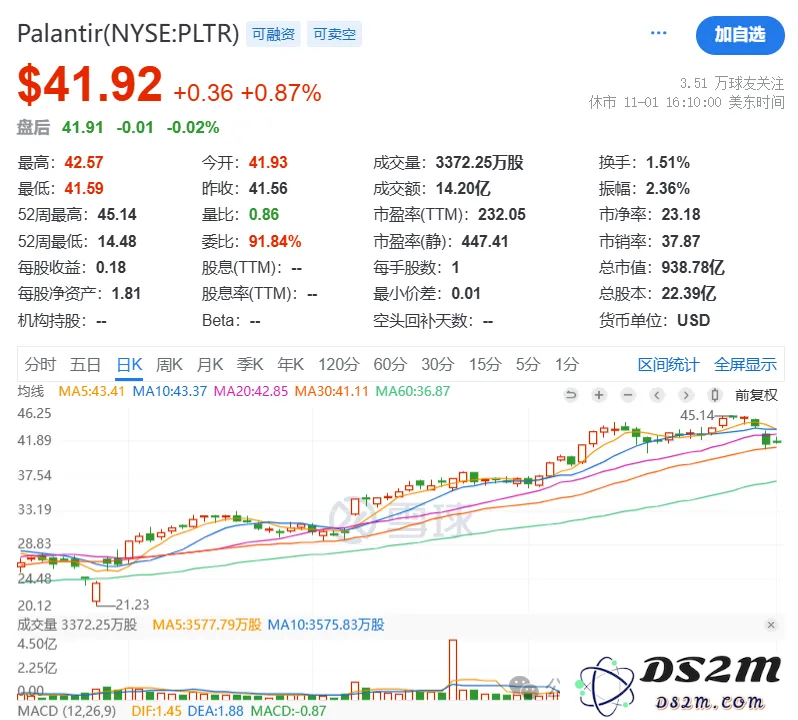Select the 周K tab
The width and height of the screenshot is (798, 720).
[x=169, y=364]
